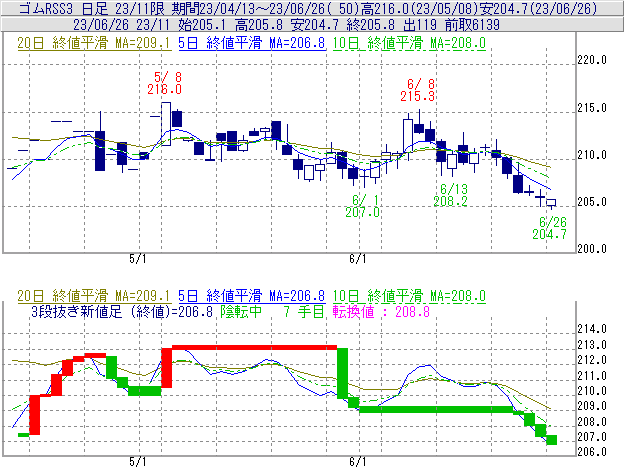The height and width of the screenshot is (475, 624).
Task: Click the long green bar at 209.0 level
Action: tap(436, 409)
